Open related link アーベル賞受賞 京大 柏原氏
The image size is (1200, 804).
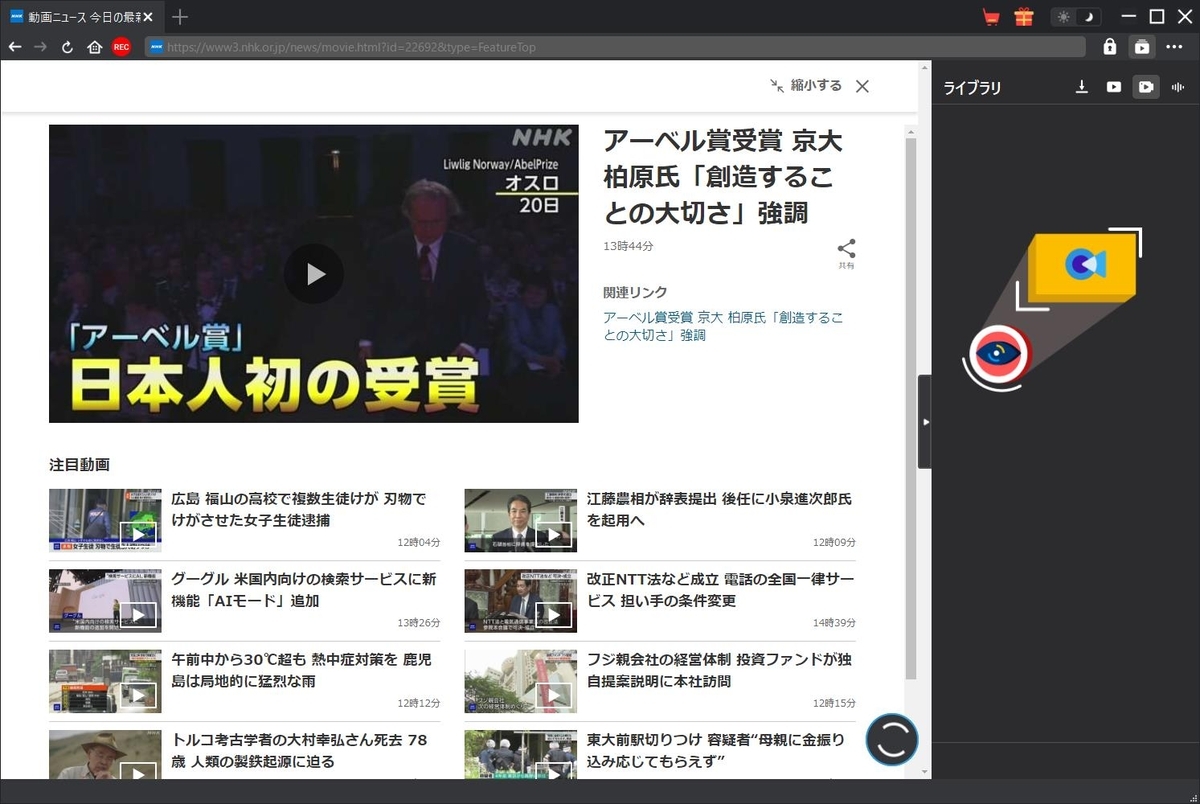tap(723, 326)
